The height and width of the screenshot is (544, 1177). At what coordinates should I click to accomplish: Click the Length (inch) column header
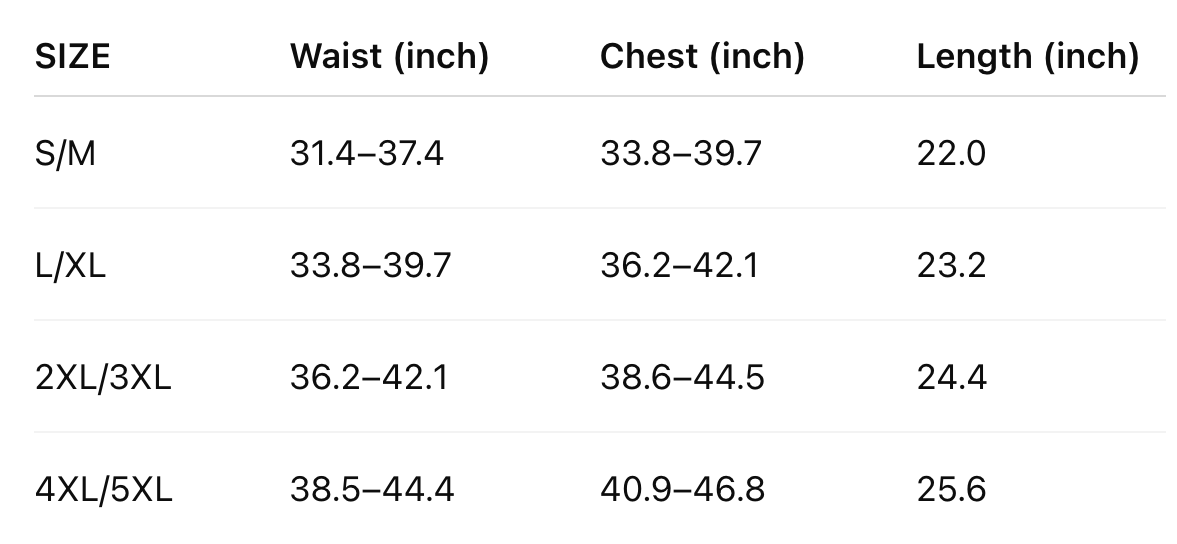[1027, 57]
